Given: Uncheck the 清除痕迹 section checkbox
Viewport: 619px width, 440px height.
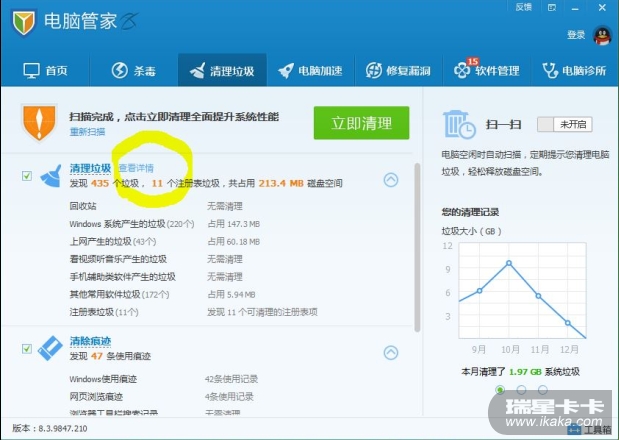Looking at the screenshot, I should tap(27, 349).
